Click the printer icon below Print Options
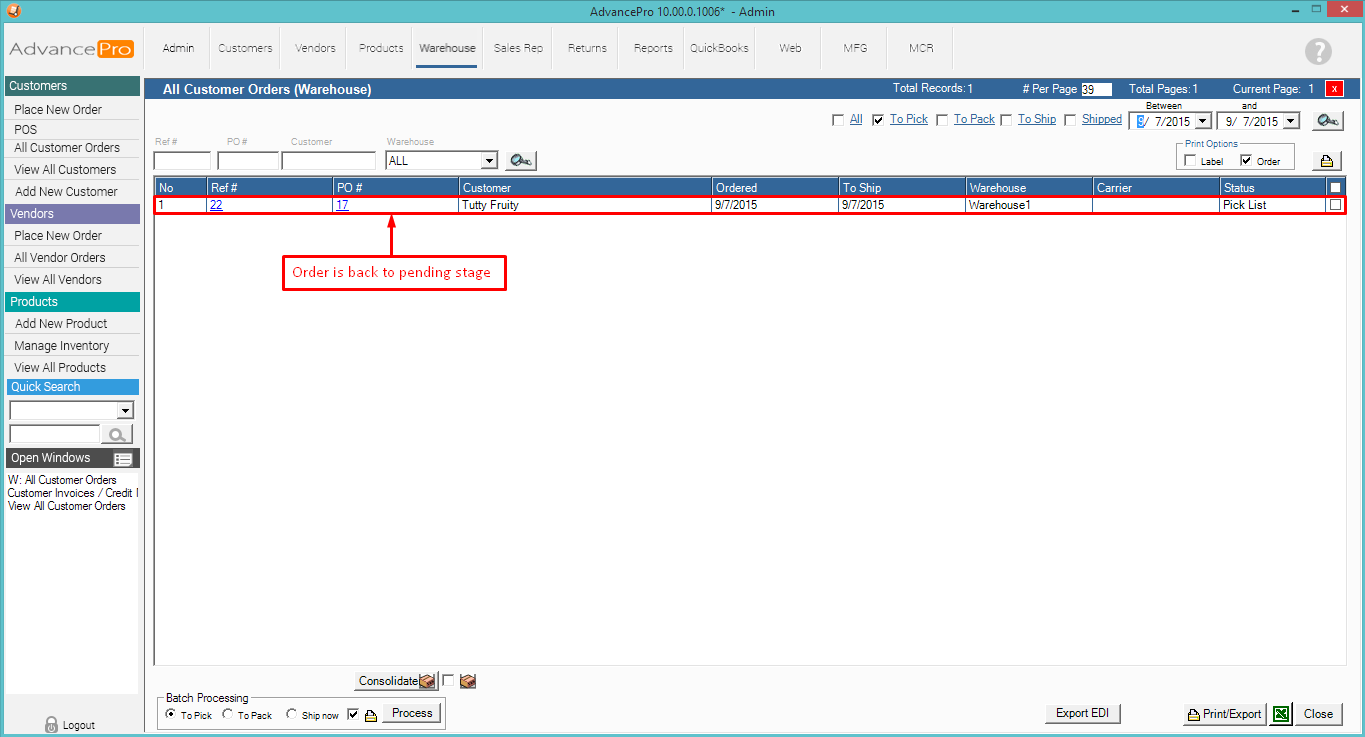The width and height of the screenshot is (1365, 737). click(x=1326, y=161)
